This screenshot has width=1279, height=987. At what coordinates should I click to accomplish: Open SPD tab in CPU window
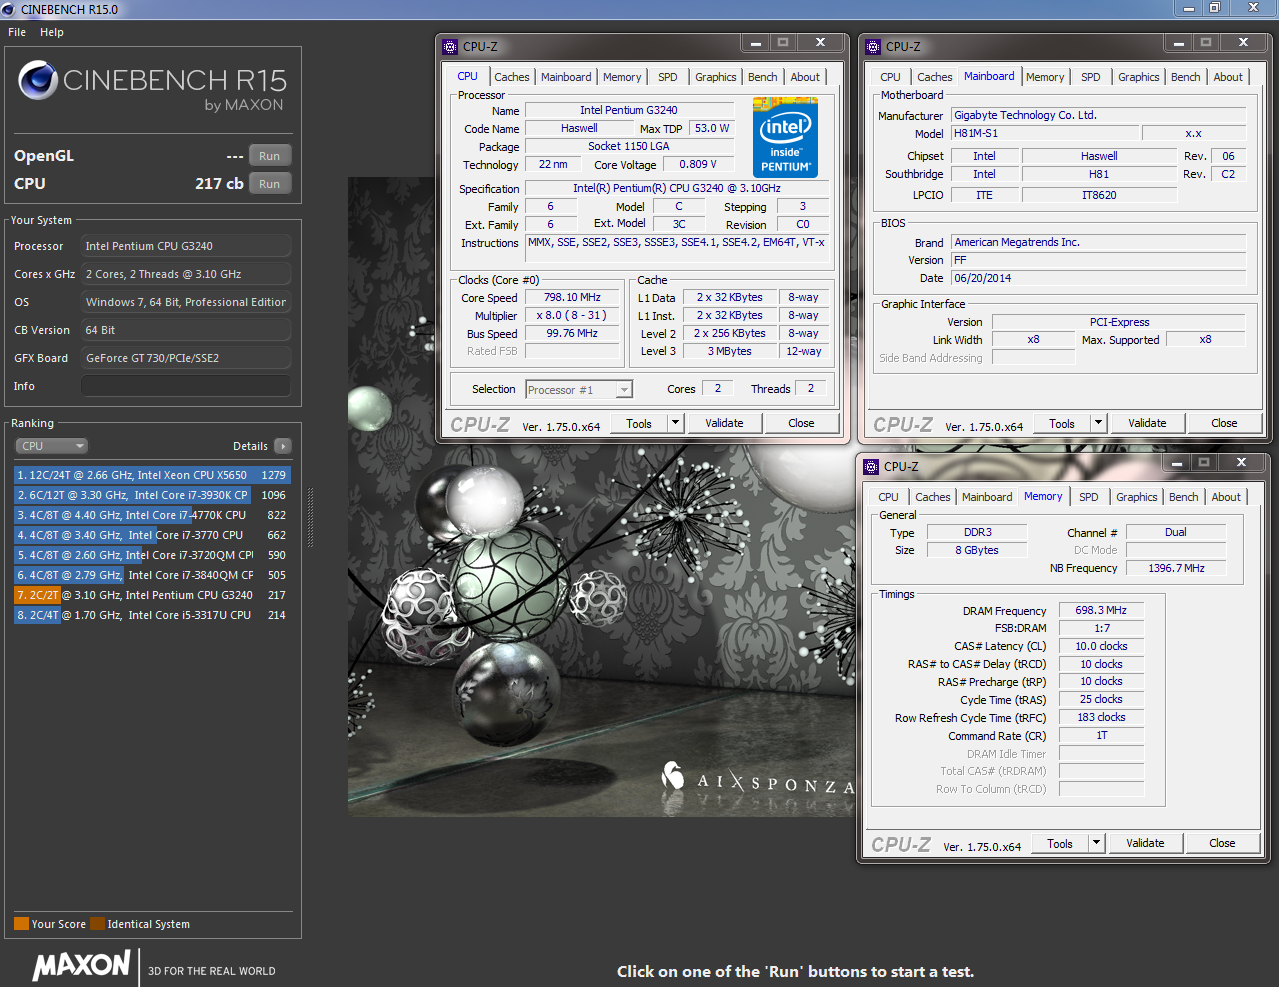point(668,77)
